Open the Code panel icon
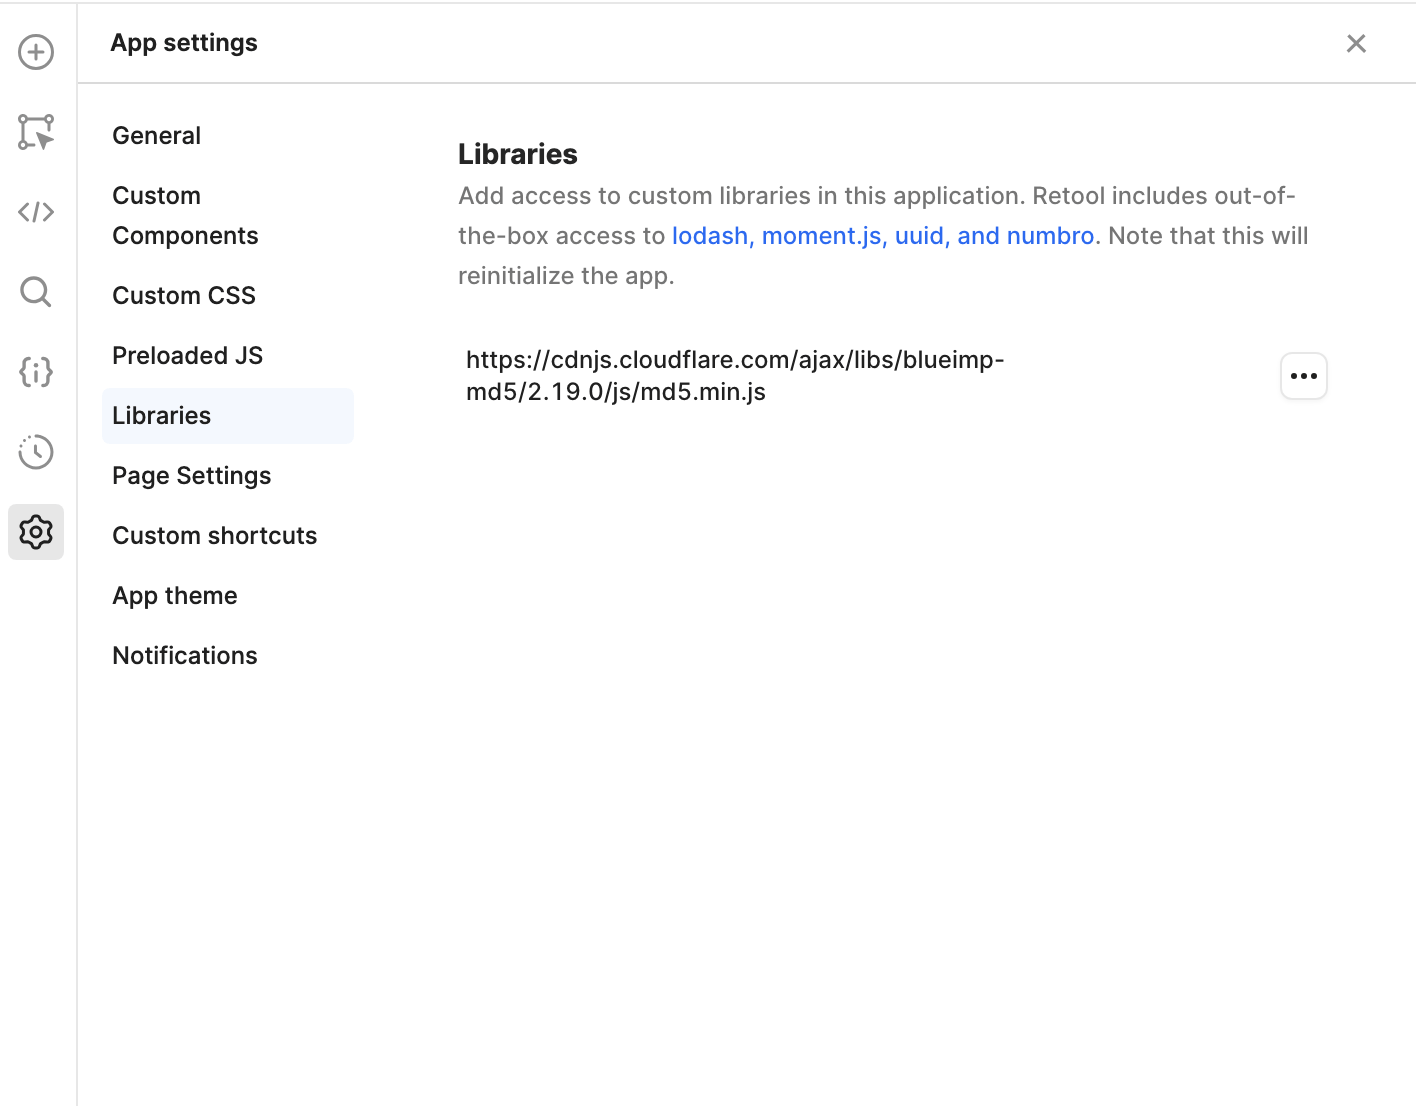 click(x=36, y=212)
